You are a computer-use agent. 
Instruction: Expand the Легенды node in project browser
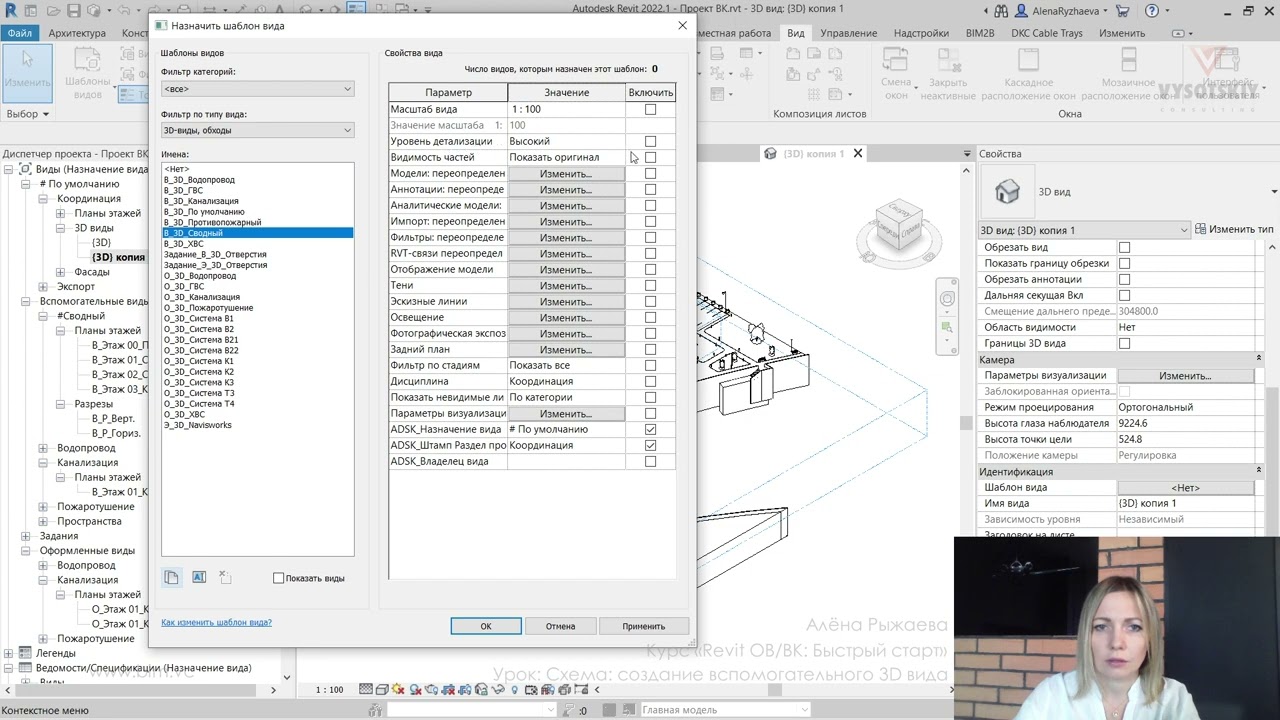point(9,653)
